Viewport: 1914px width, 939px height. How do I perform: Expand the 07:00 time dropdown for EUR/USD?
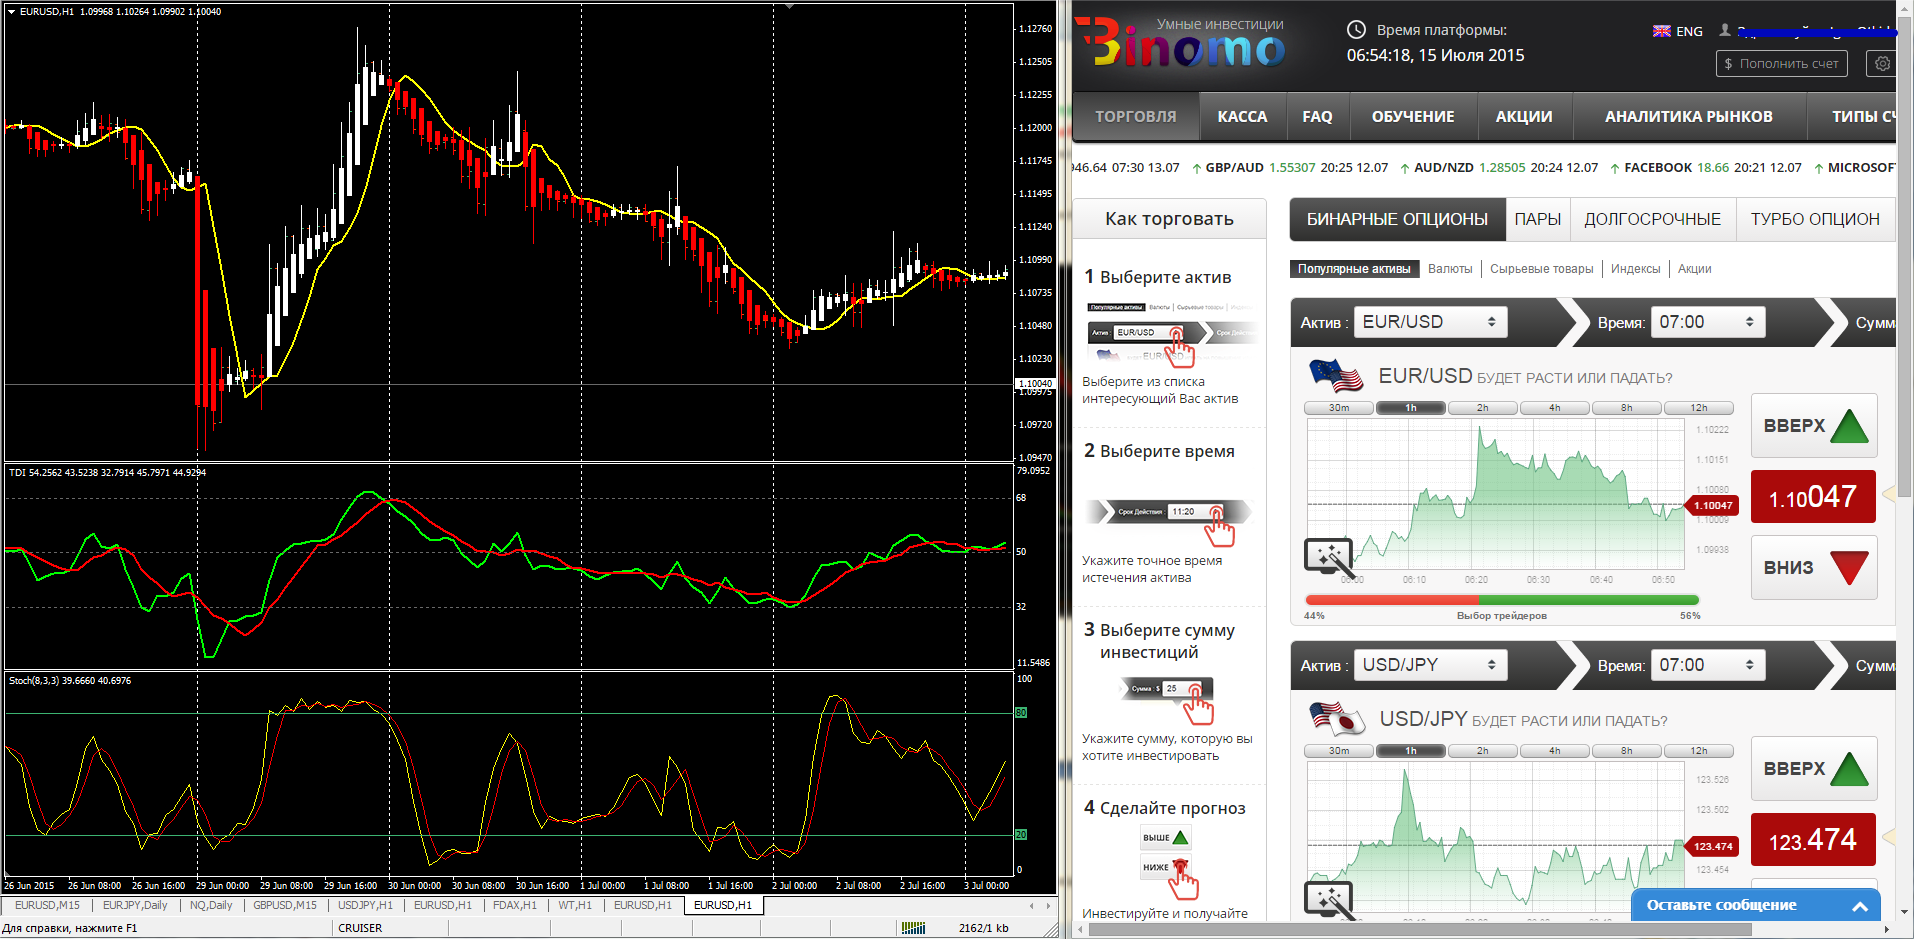click(x=1707, y=322)
